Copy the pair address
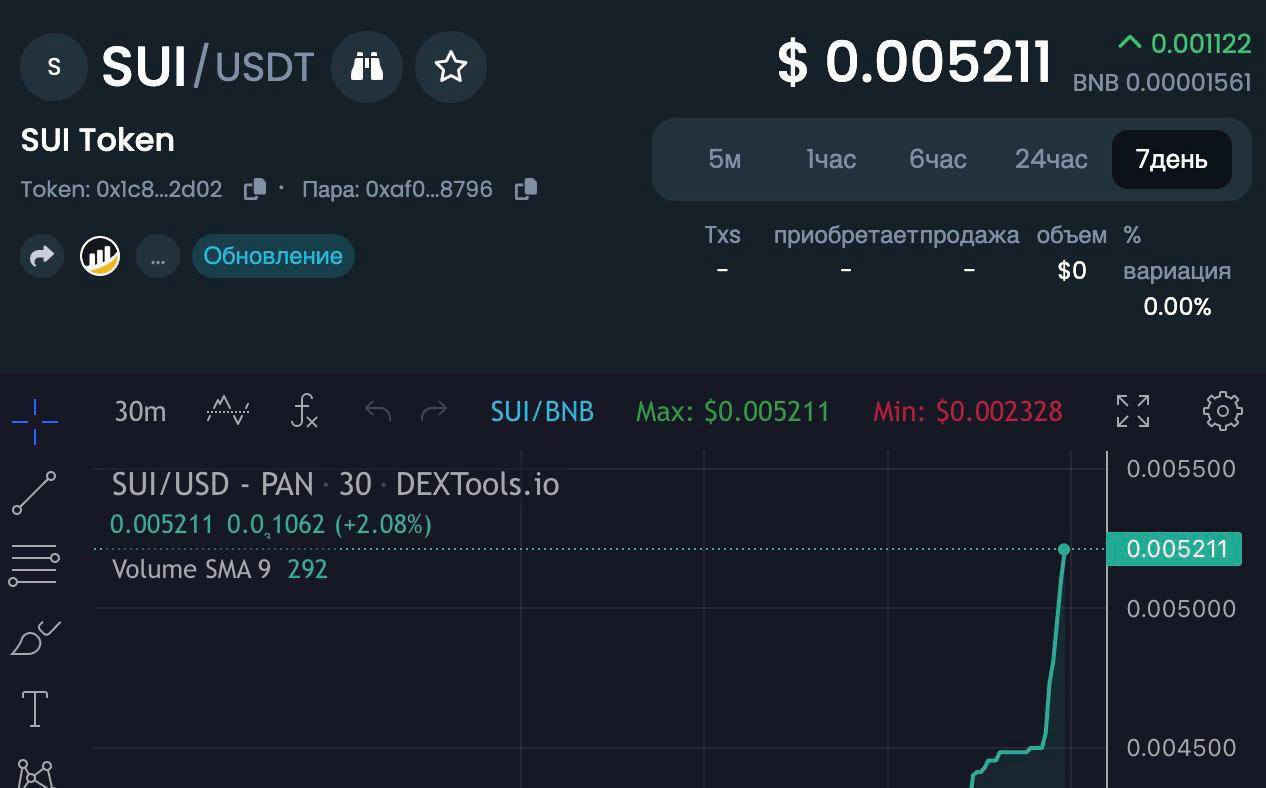Viewport: 1266px width, 788px height. tap(526, 189)
